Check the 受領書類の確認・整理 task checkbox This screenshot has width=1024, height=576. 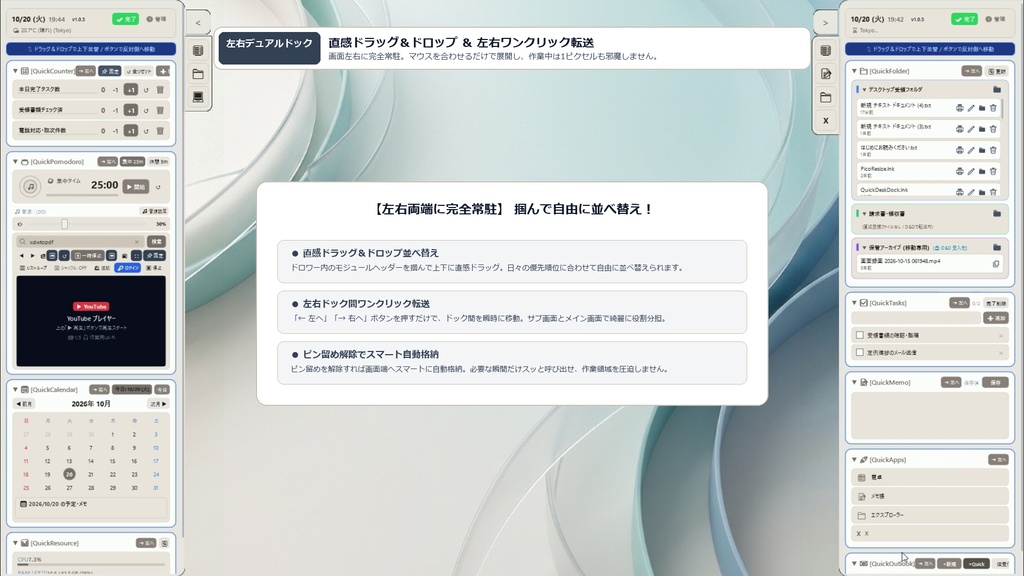tap(860, 335)
